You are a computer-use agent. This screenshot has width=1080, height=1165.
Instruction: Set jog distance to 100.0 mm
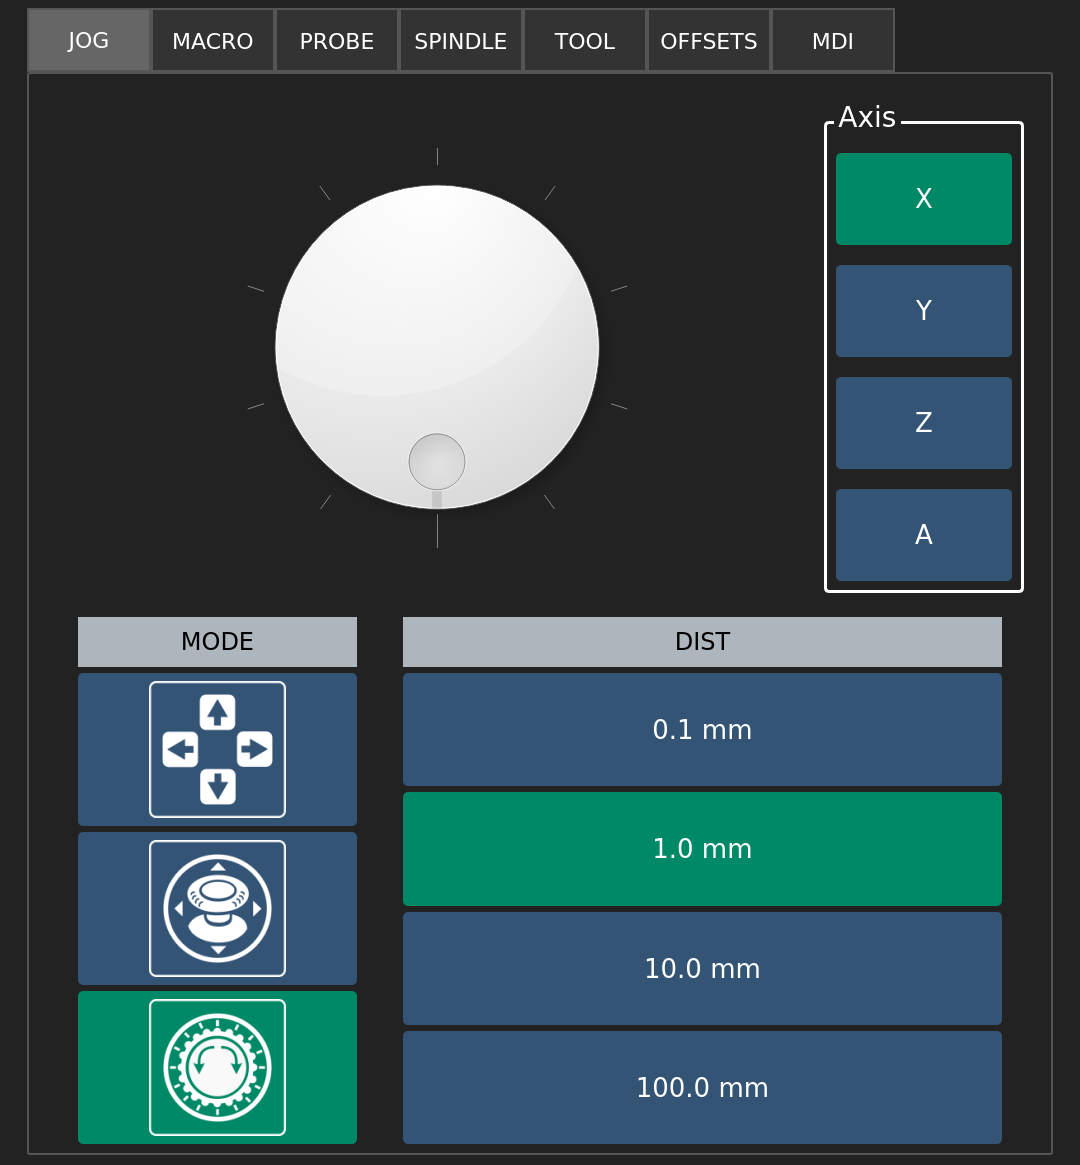point(702,1087)
